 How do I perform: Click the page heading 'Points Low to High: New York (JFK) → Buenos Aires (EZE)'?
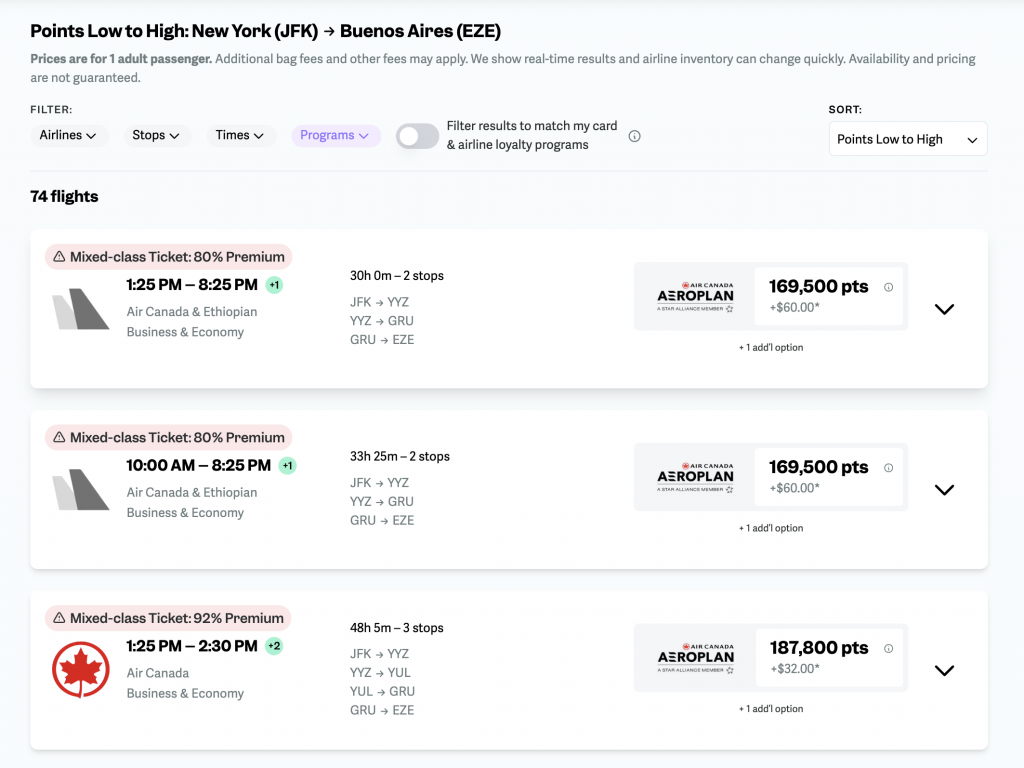(x=265, y=31)
